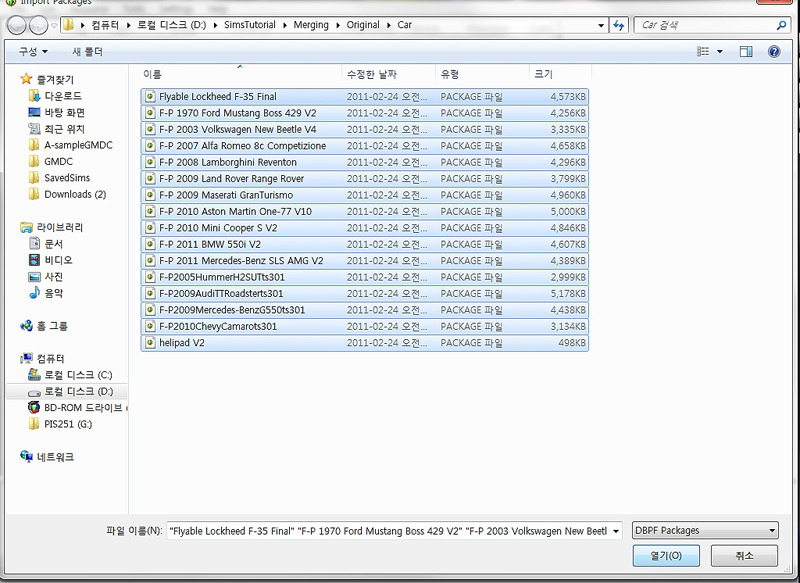The width and height of the screenshot is (800, 583).
Task: Click the PIS251 (G:) folder icon
Action: (34, 424)
